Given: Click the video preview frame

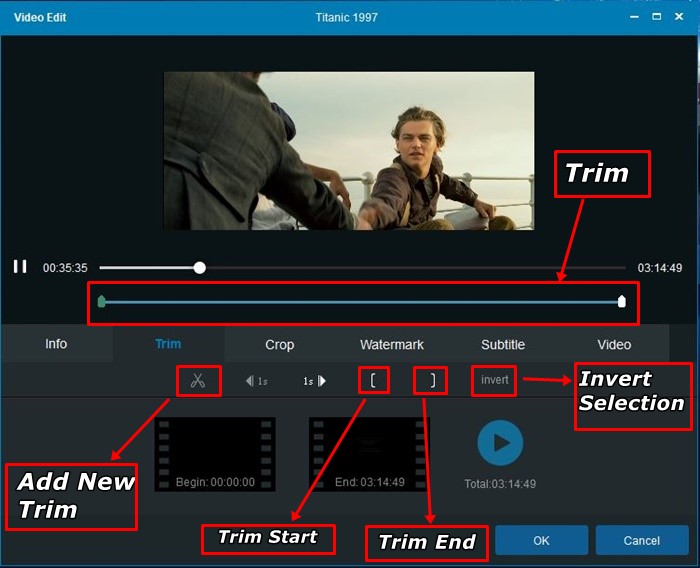Looking at the screenshot, I should (349, 151).
